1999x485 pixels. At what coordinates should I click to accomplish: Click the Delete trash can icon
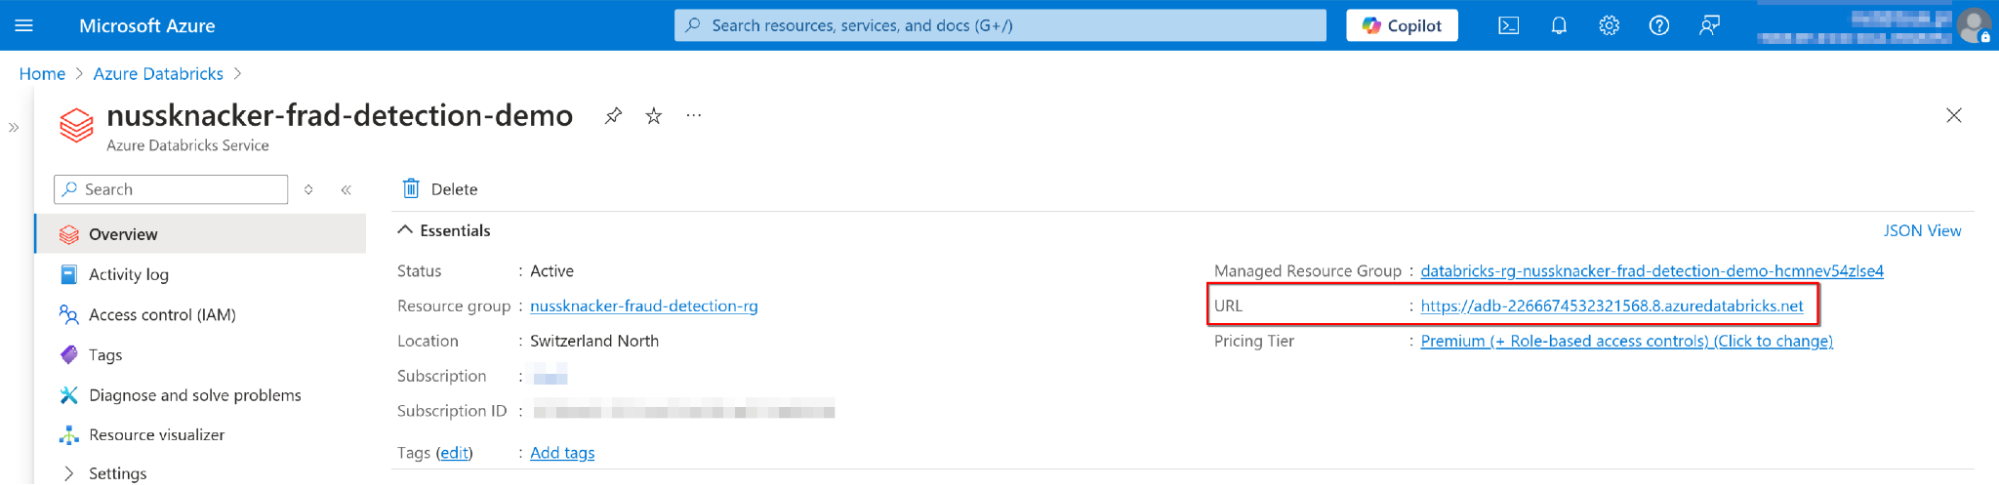pyautogui.click(x=411, y=188)
